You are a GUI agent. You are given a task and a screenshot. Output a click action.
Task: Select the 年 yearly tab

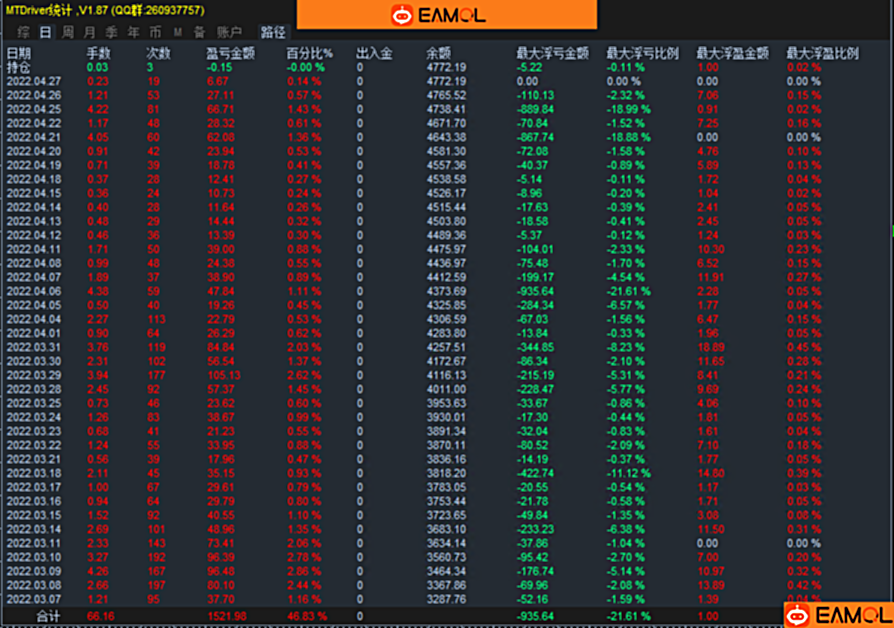click(133, 32)
